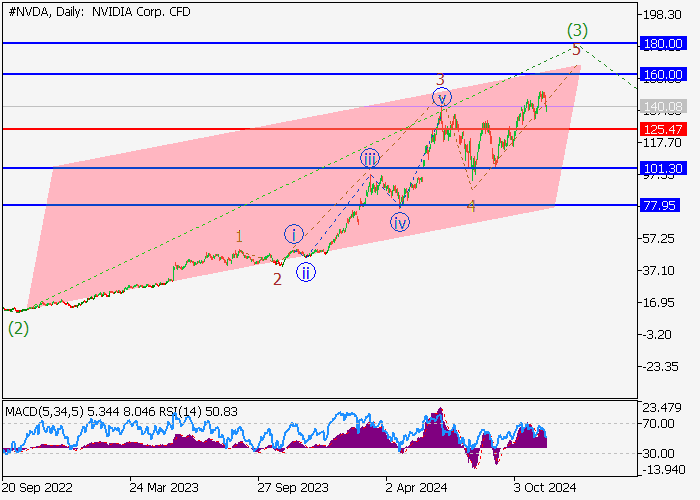Viewport: 700px width, 500px height.
Task: Click the RSI(14) 50.83 indicator label
Action: [x=198, y=412]
